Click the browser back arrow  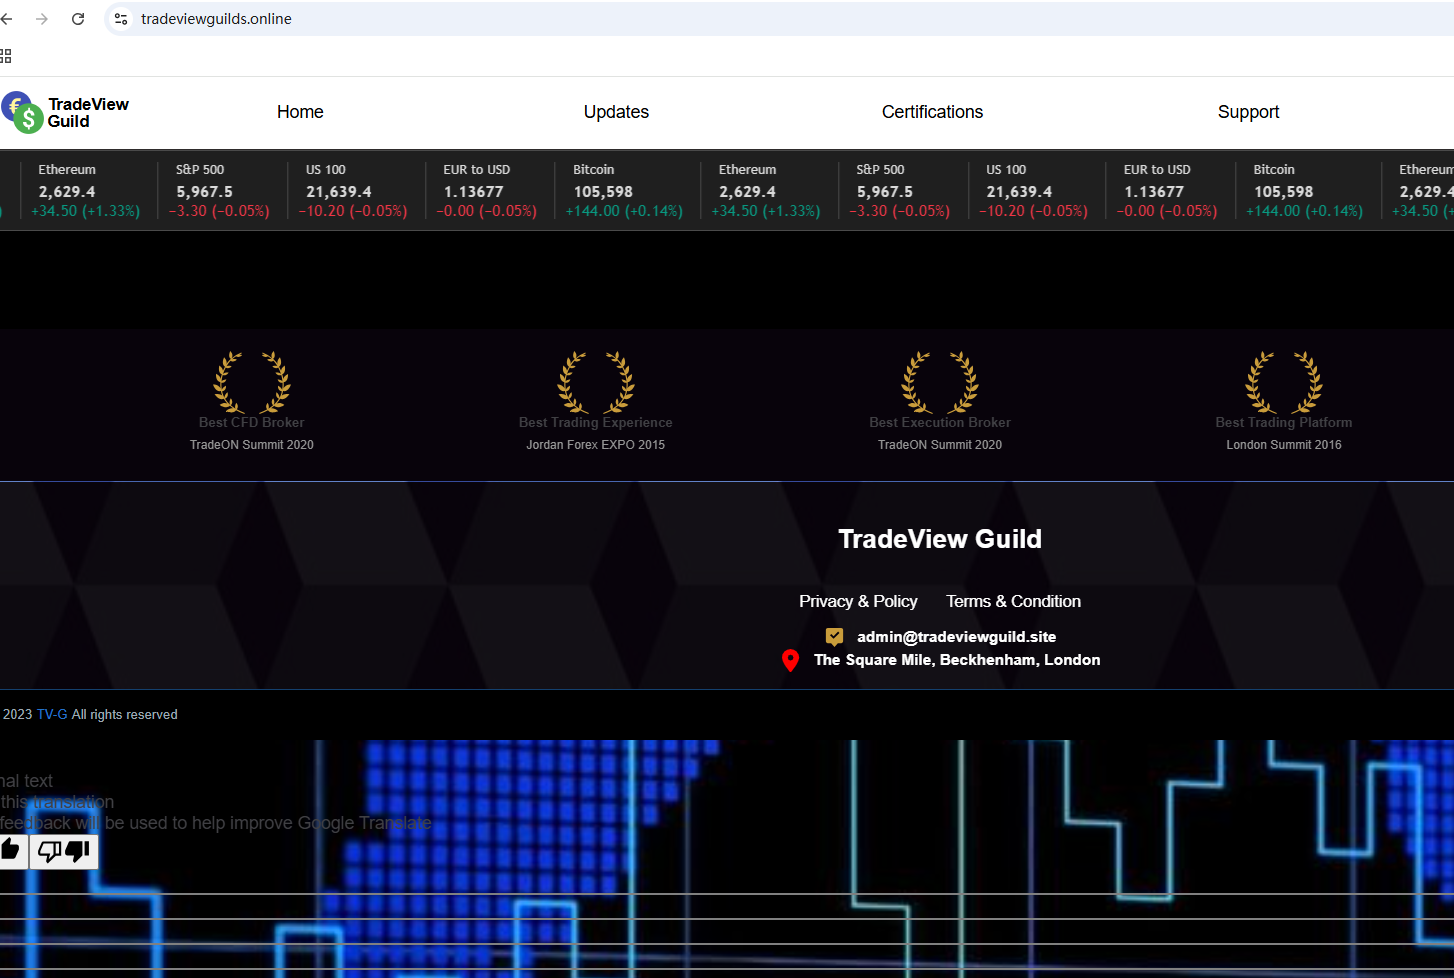pyautogui.click(x=7, y=19)
